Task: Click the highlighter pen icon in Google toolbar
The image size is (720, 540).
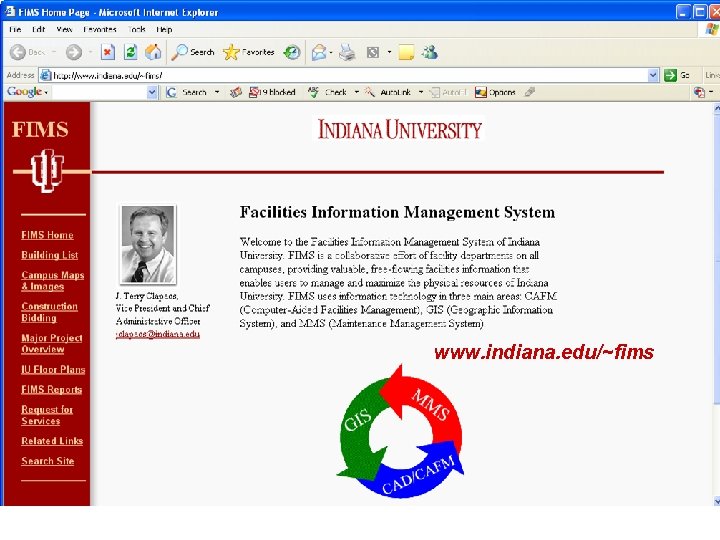Action: coord(529,92)
